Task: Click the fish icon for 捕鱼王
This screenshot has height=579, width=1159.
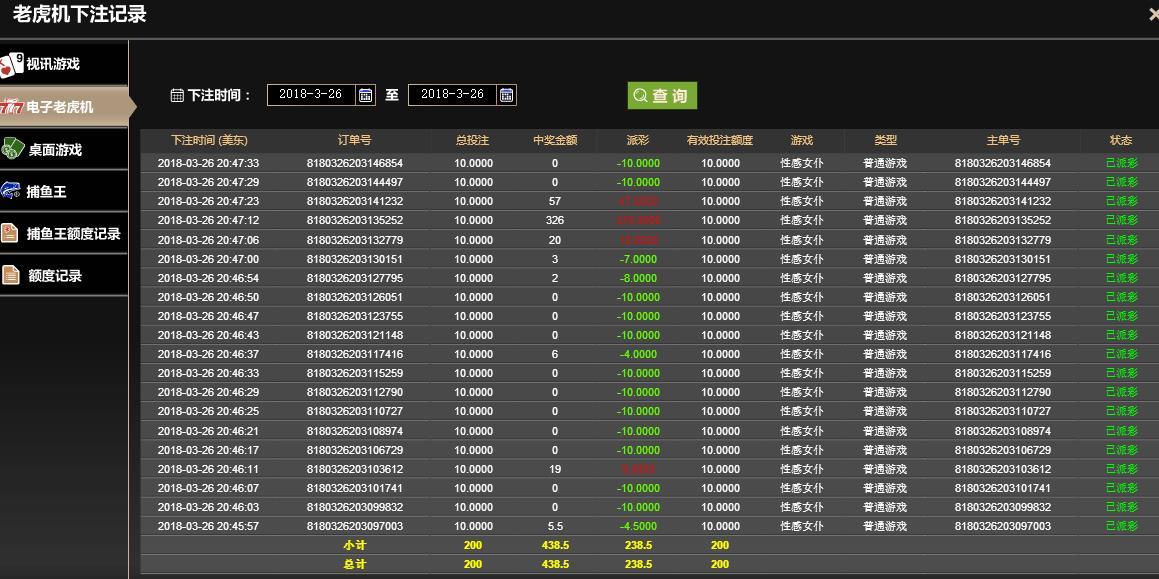Action: pos(12,191)
